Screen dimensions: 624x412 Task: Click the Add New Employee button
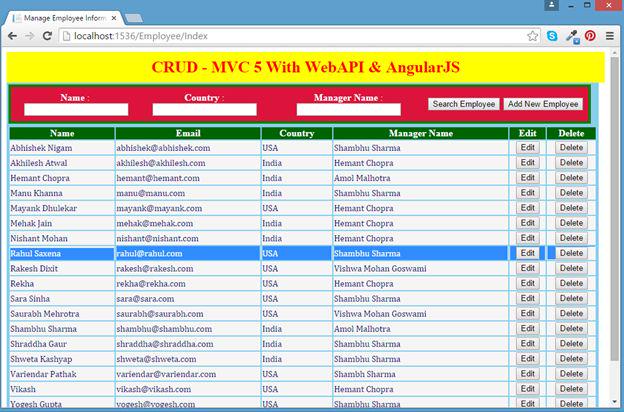pyautogui.click(x=543, y=104)
